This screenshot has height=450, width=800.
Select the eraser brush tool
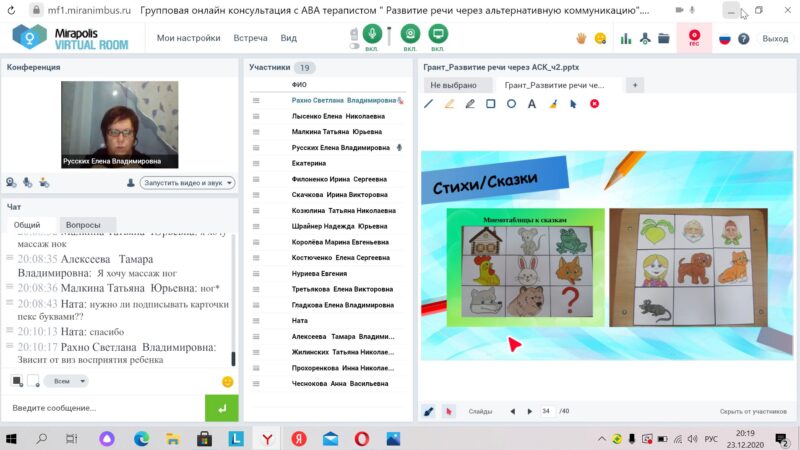point(553,104)
